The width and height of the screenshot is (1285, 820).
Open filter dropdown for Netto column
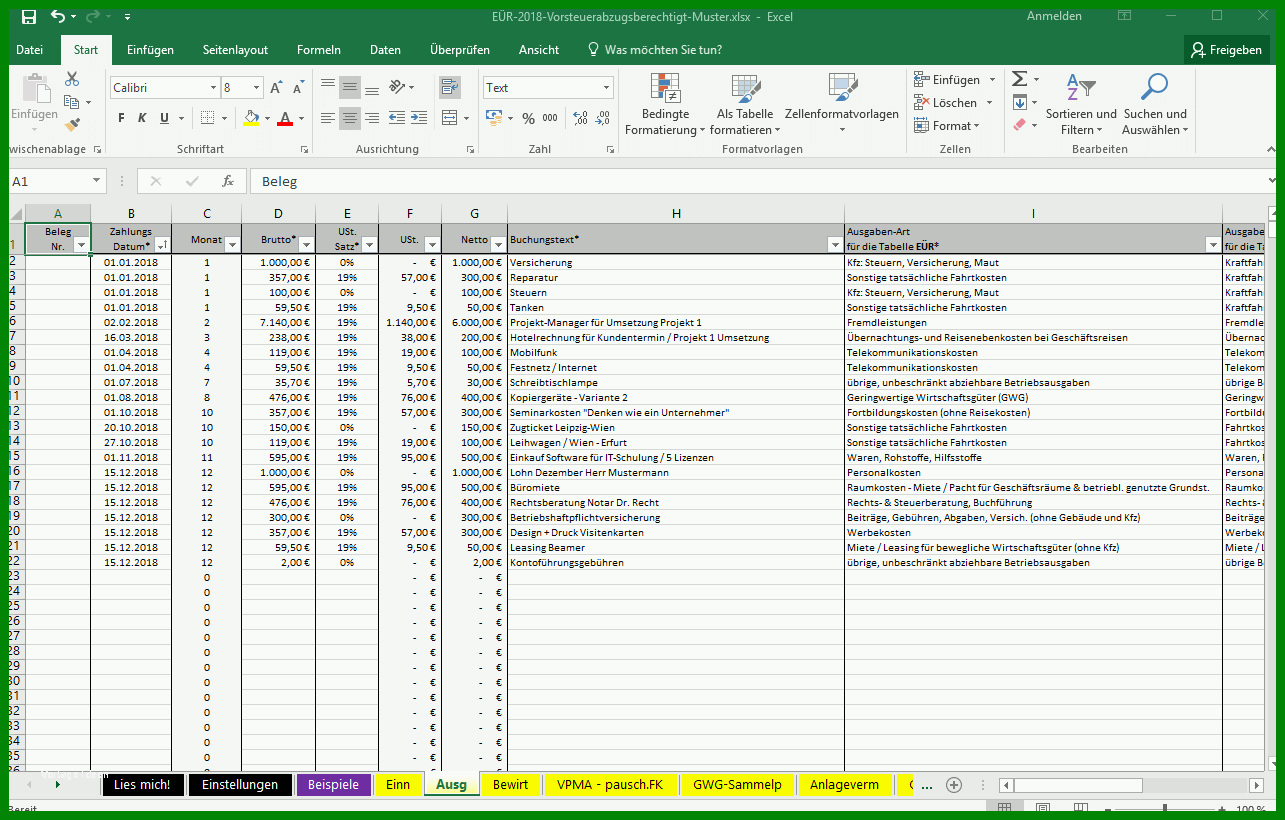(x=498, y=245)
